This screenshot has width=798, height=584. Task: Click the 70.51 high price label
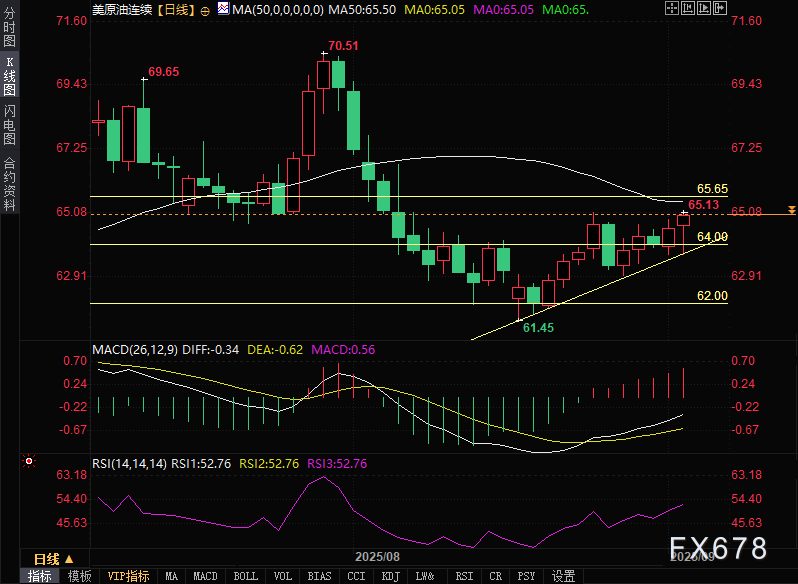pyautogui.click(x=343, y=46)
